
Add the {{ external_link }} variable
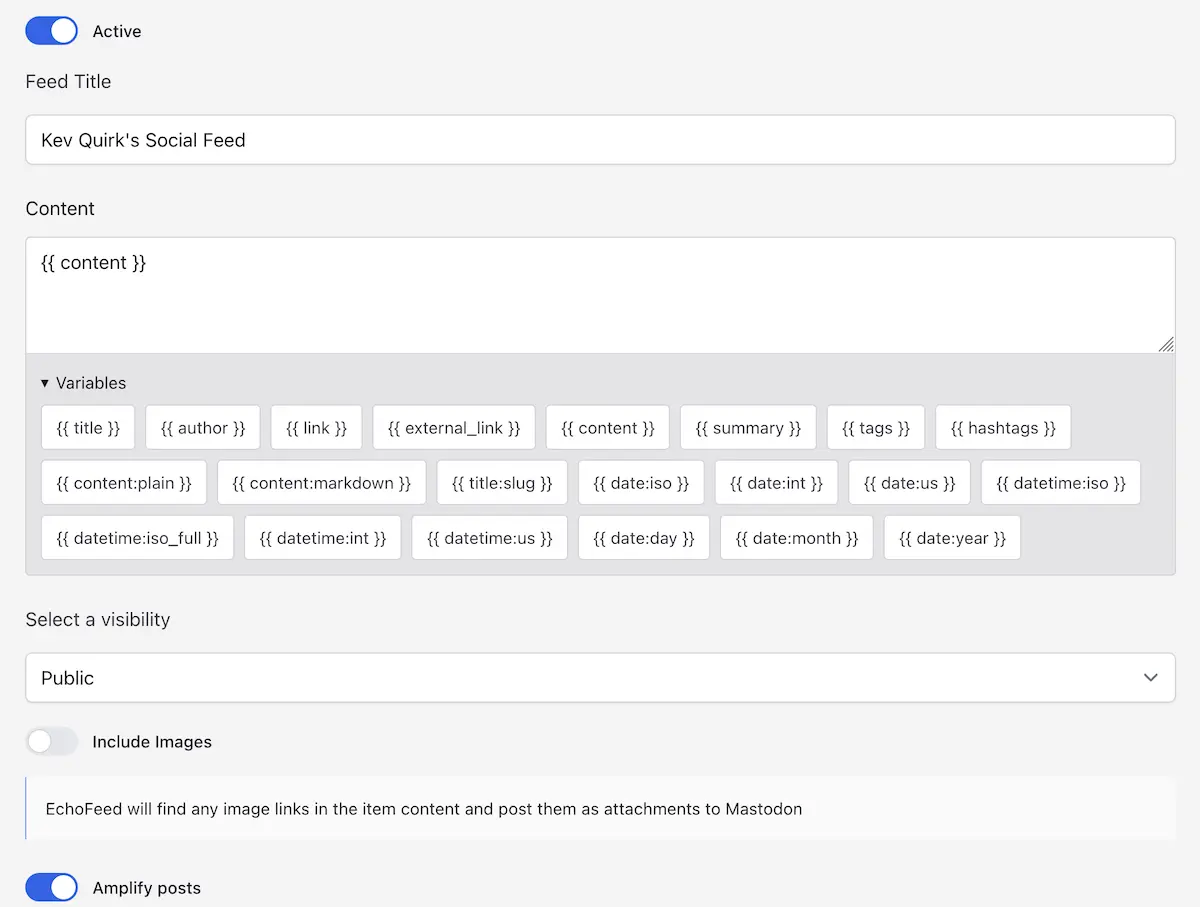point(454,428)
